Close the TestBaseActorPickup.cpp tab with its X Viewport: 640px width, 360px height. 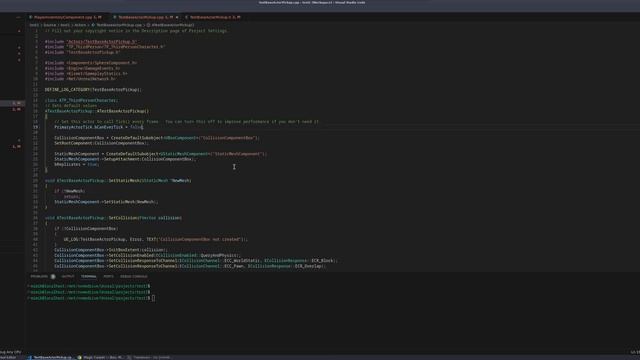tap(177, 17)
